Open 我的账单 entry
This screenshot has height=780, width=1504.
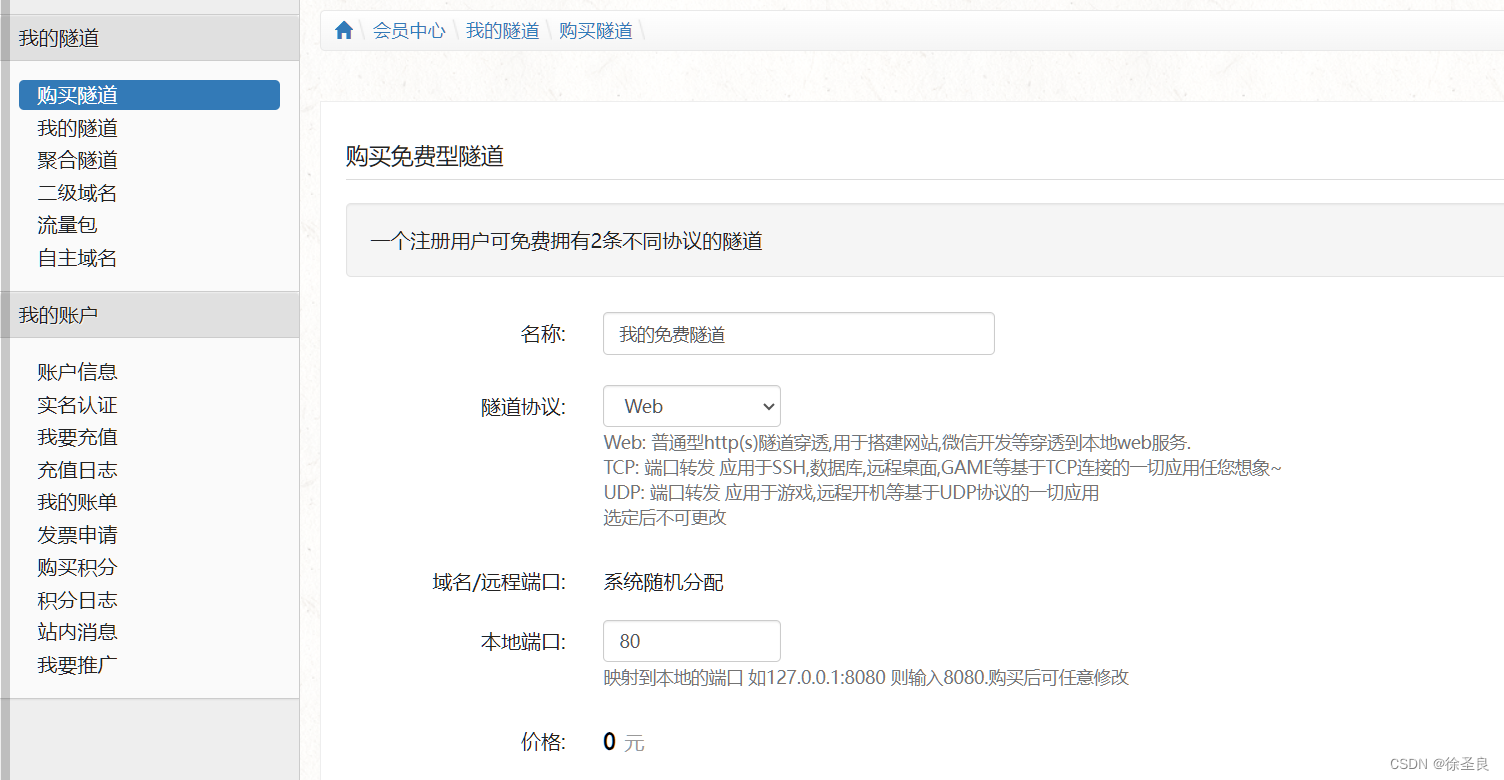[x=78, y=502]
